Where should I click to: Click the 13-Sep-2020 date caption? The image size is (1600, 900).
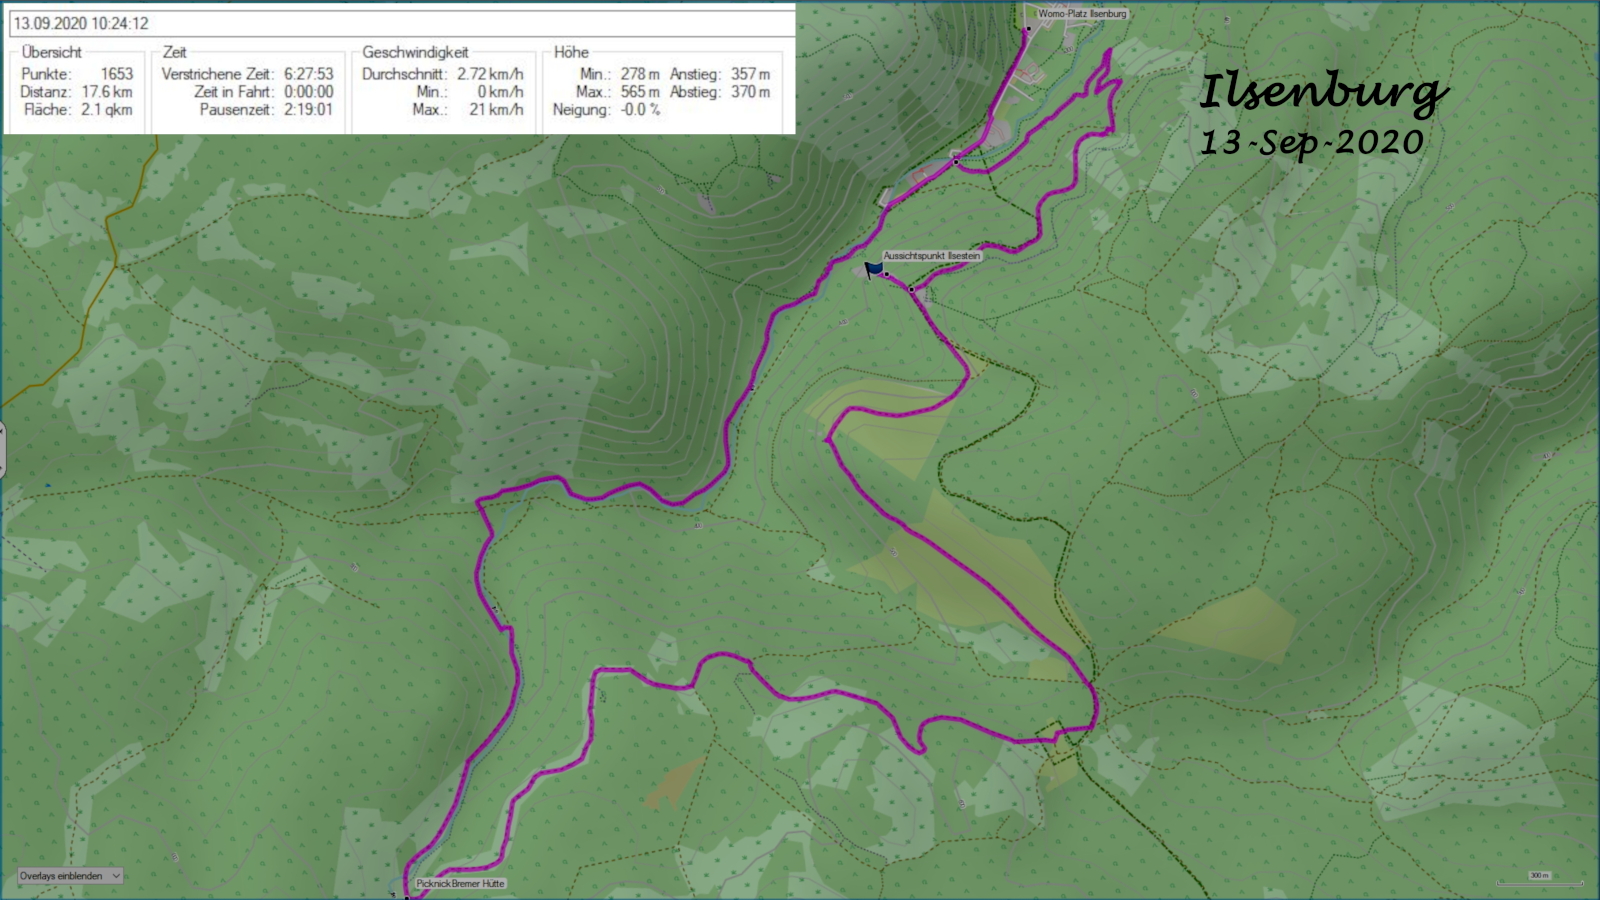(x=1312, y=143)
